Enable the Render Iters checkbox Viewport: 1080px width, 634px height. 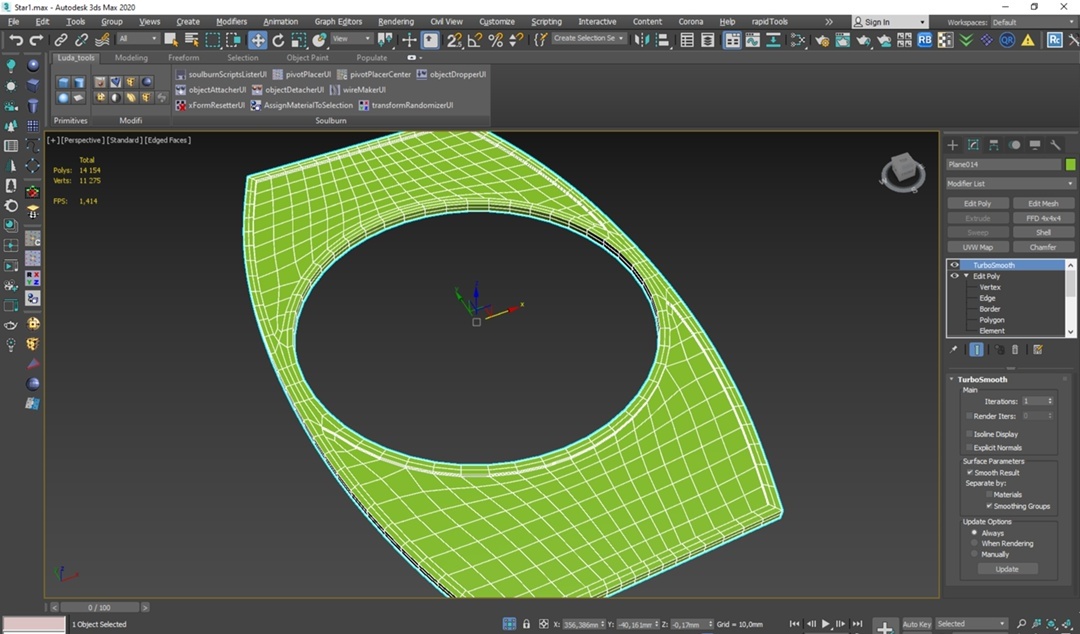tap(970, 416)
